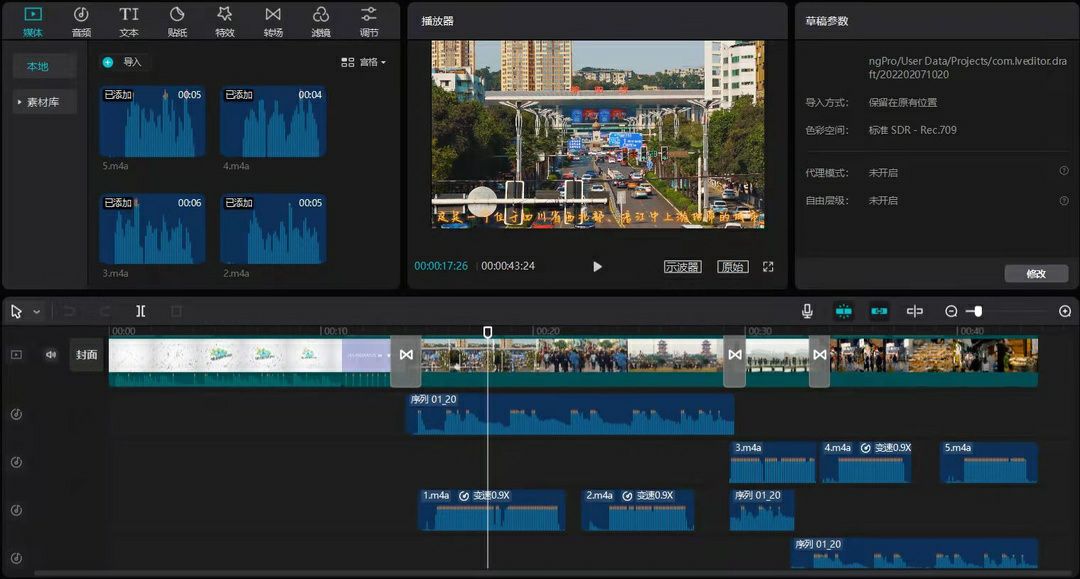This screenshot has width=1080, height=579.
Task: Open the selection tool mode dropdown arrow
Action: pyautogui.click(x=37, y=312)
